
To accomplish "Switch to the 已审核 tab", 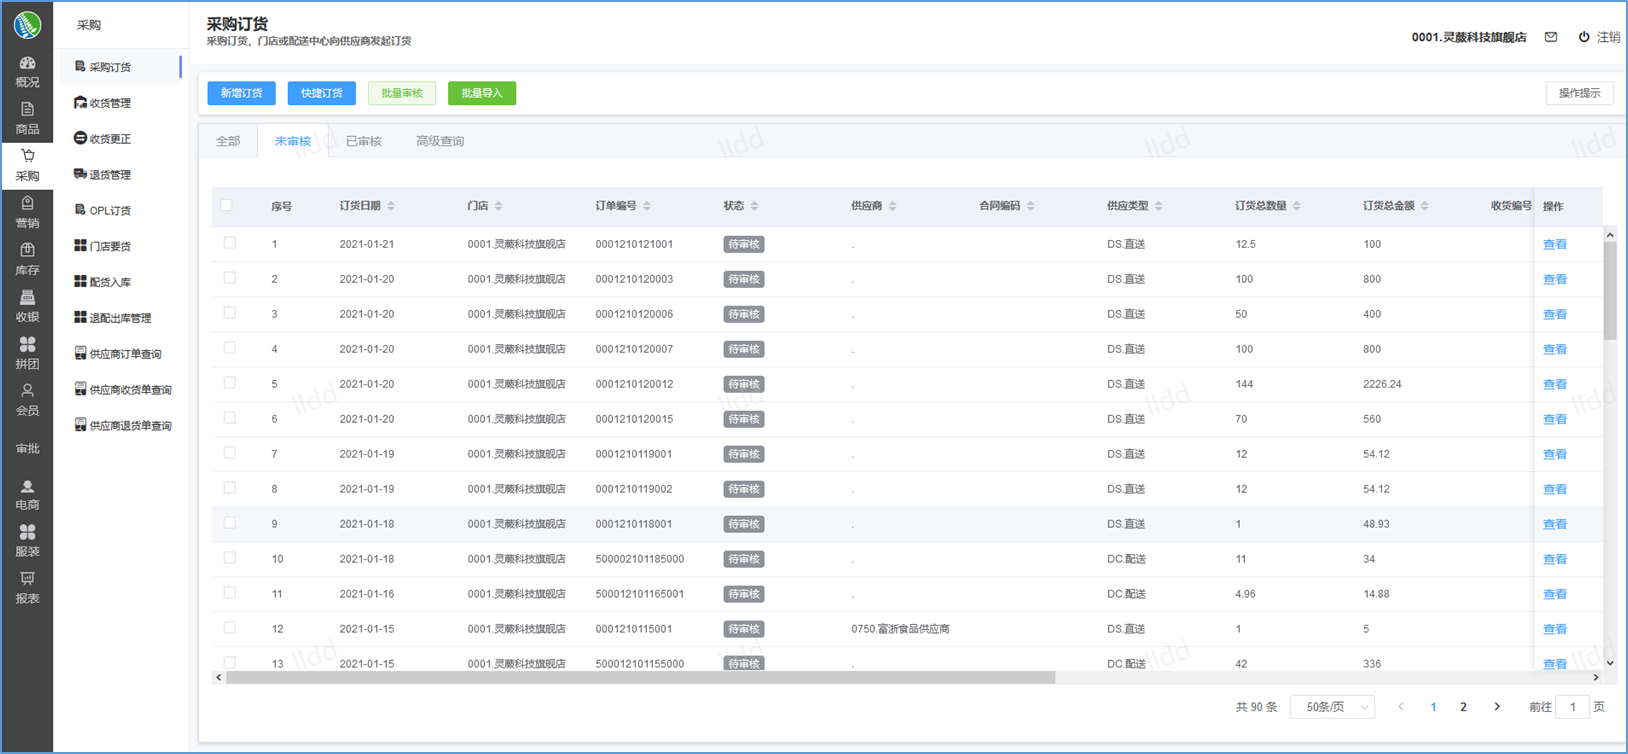I will point(363,141).
